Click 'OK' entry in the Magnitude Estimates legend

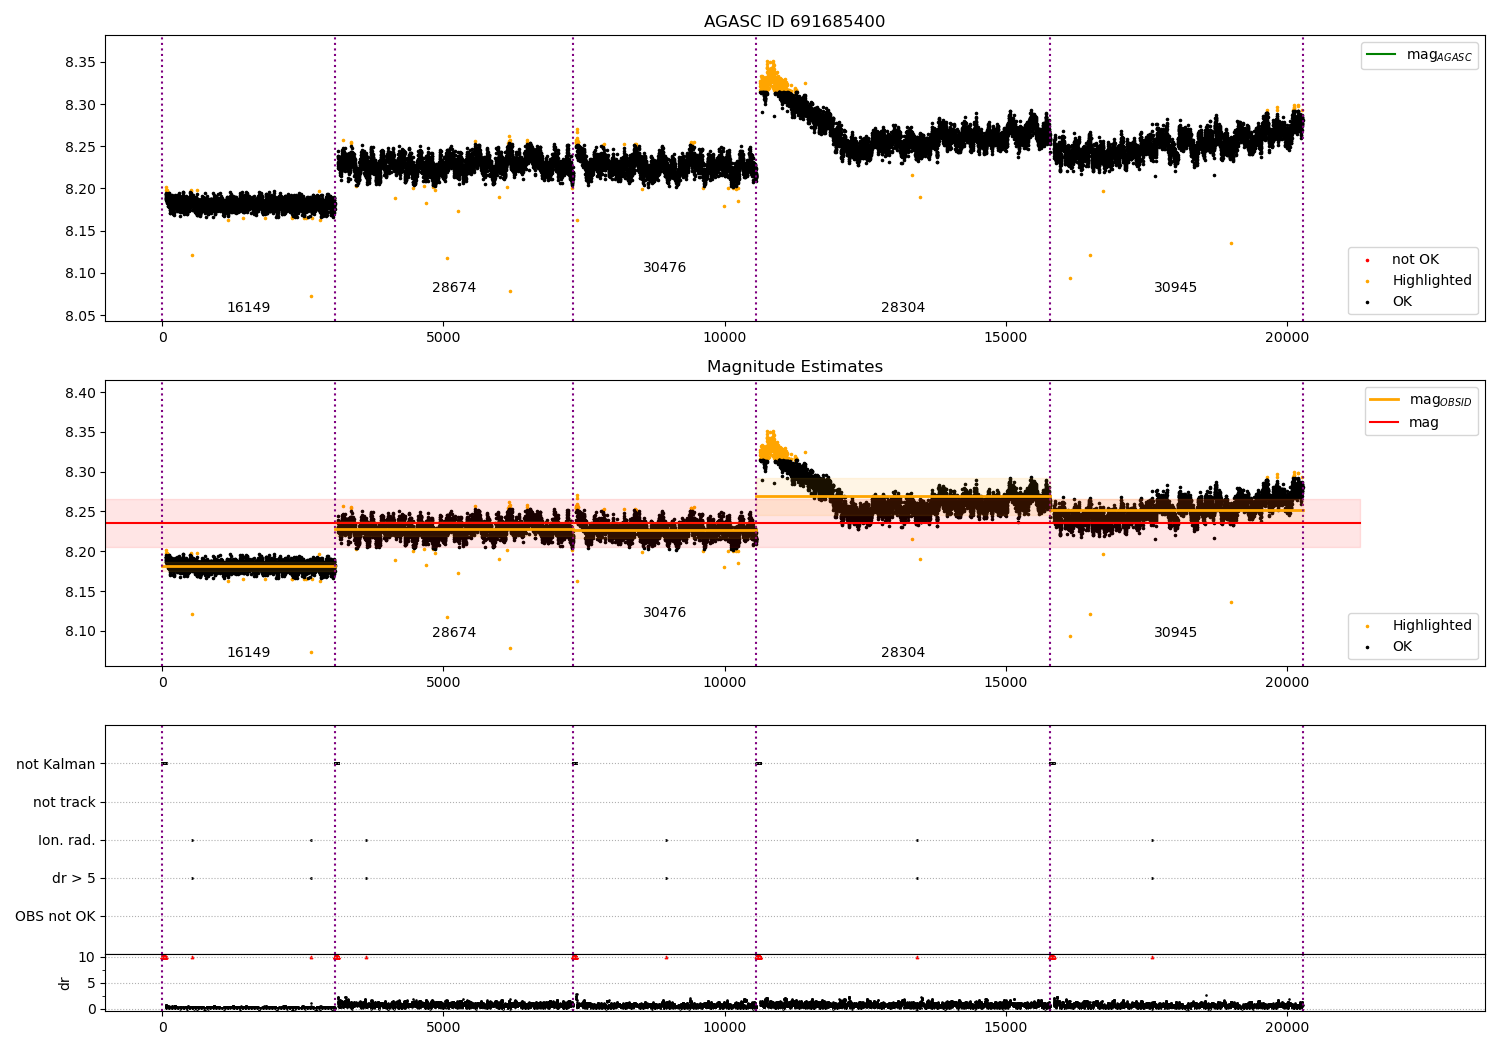coord(1402,647)
